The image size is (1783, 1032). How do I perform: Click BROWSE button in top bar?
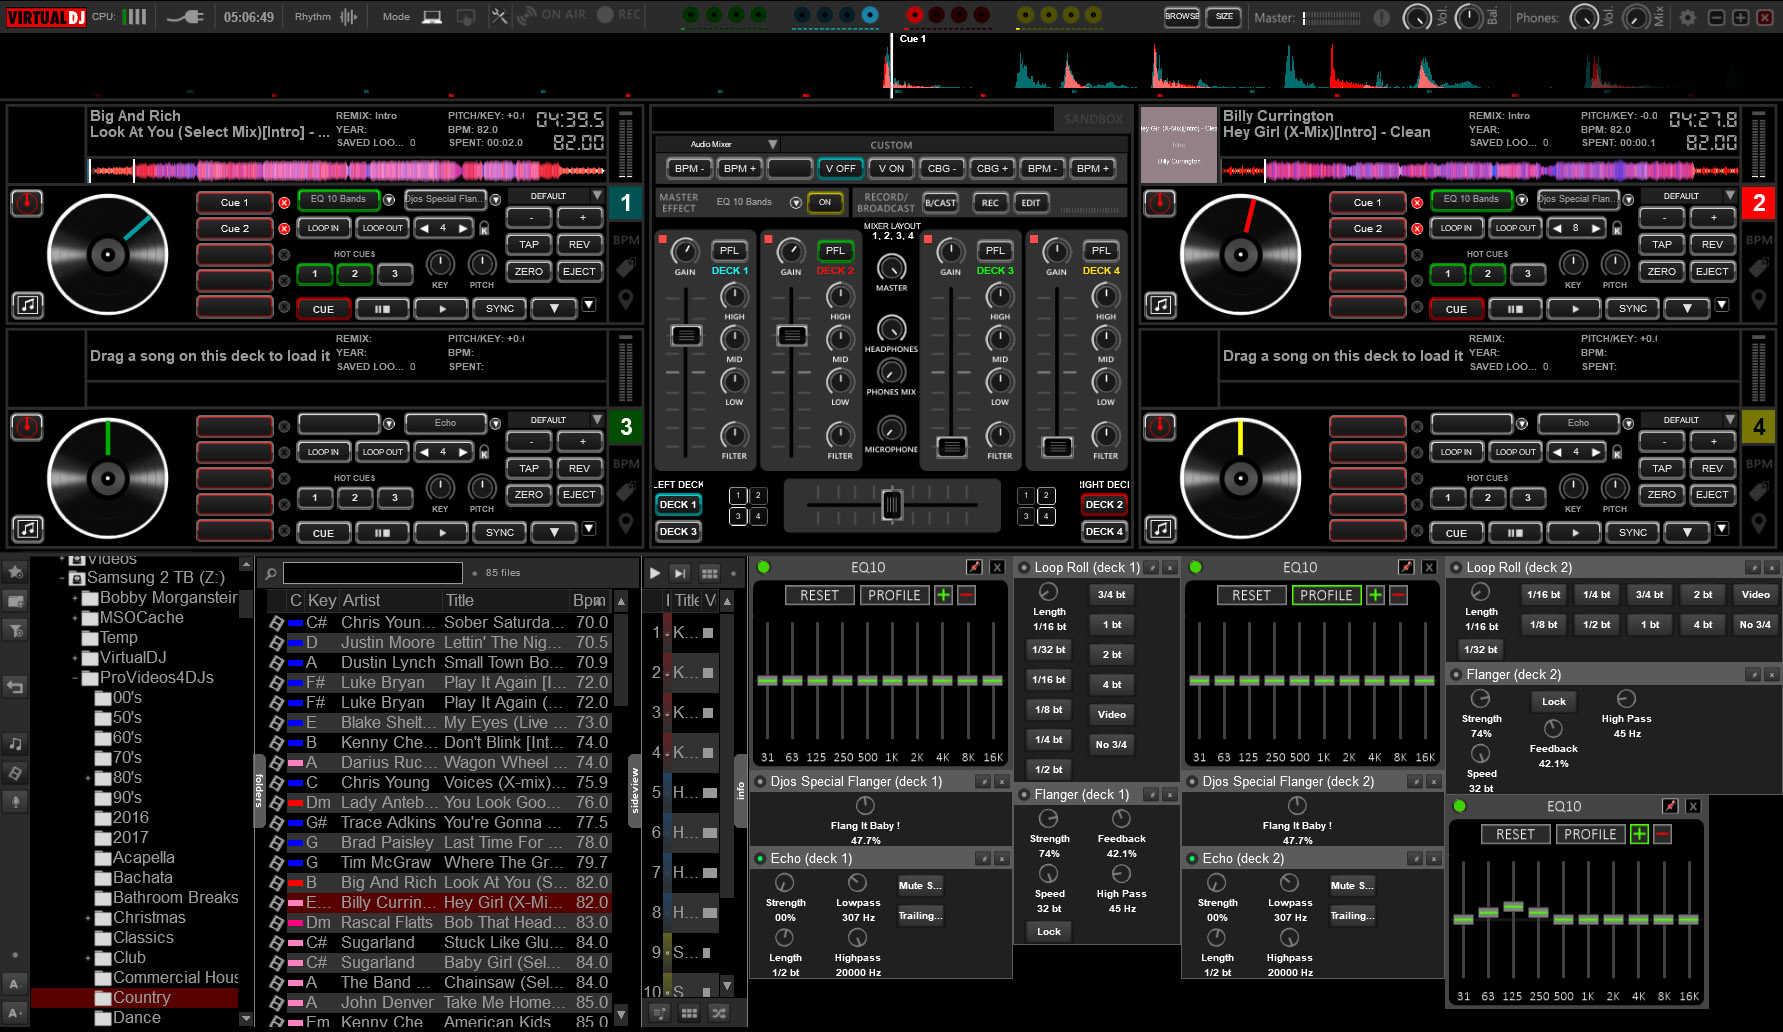(x=1182, y=17)
